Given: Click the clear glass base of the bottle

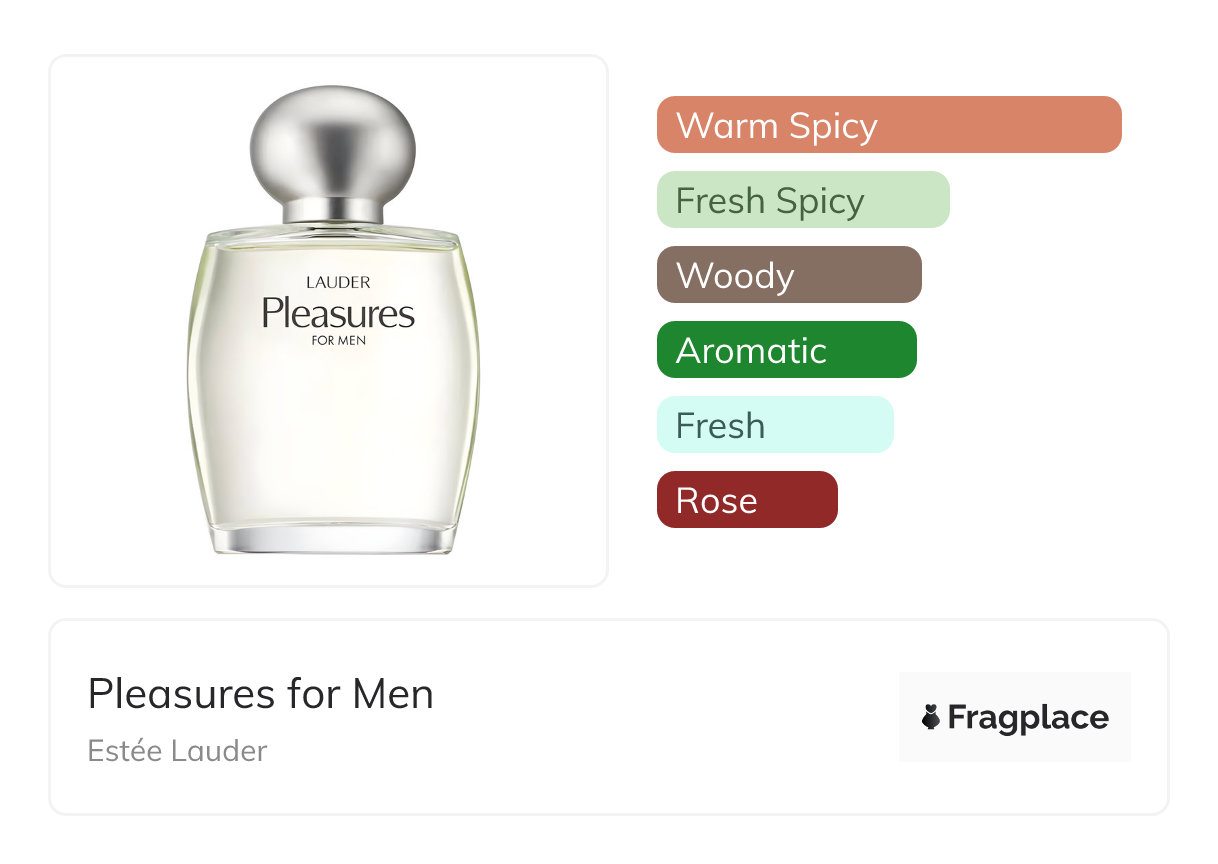Looking at the screenshot, I should click(x=333, y=536).
